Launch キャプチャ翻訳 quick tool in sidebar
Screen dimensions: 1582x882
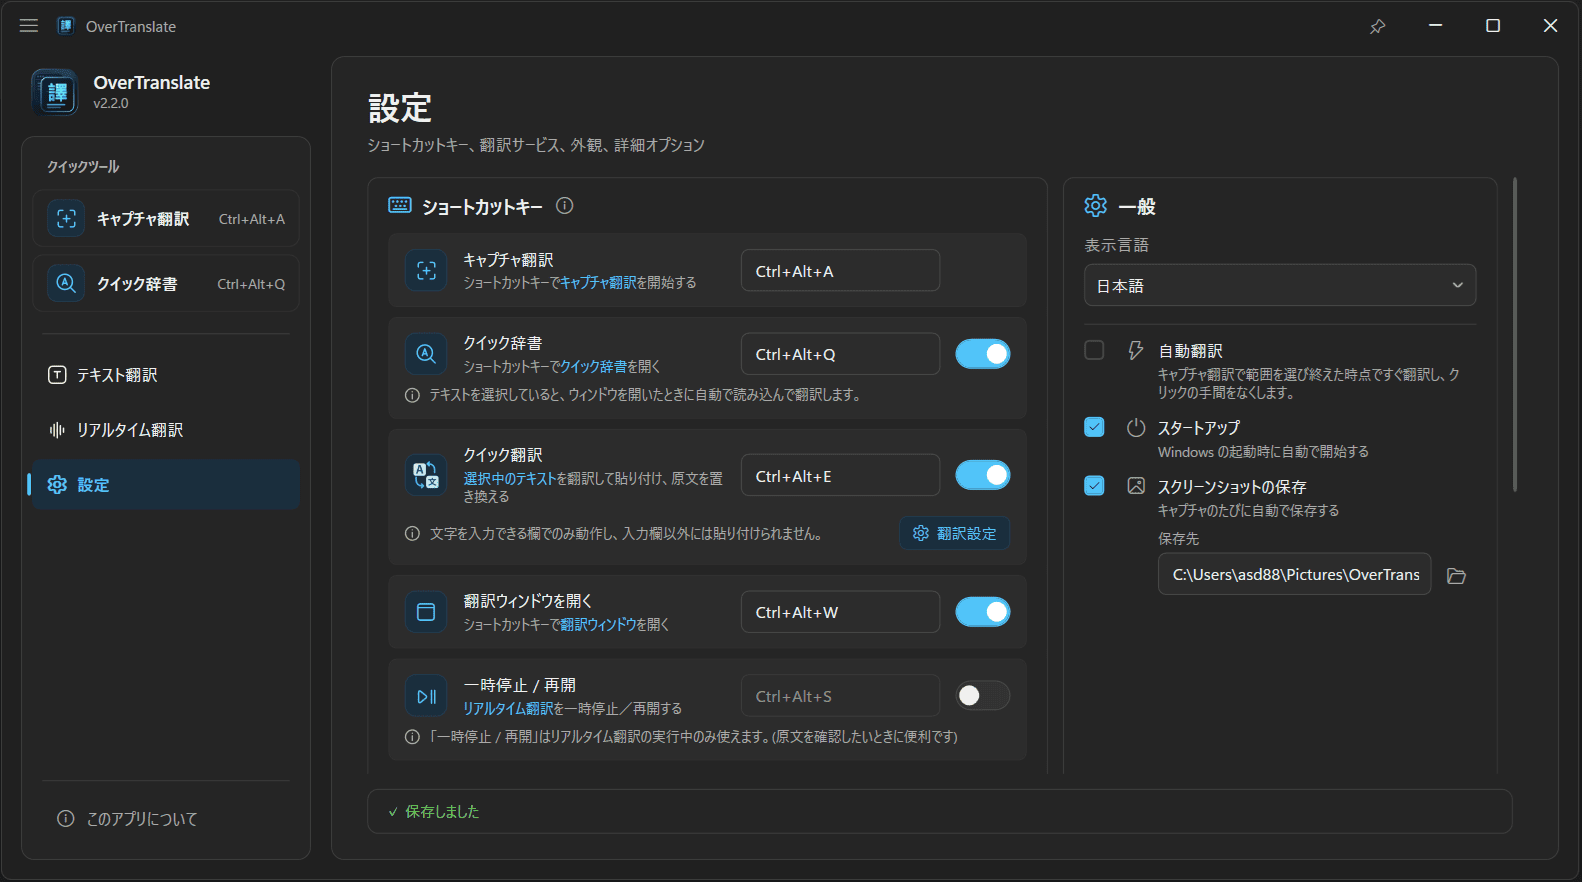tap(166, 219)
